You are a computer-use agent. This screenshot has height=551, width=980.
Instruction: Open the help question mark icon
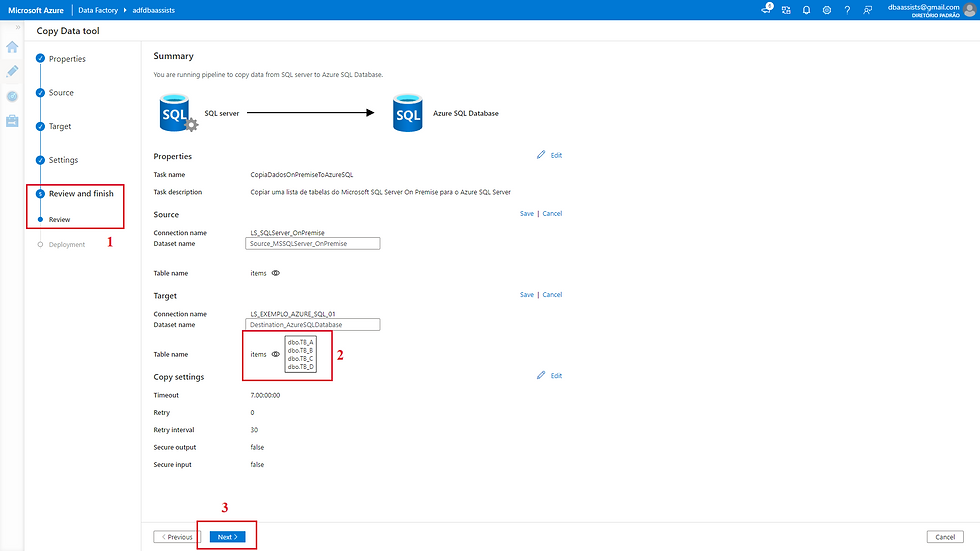pyautogui.click(x=847, y=10)
